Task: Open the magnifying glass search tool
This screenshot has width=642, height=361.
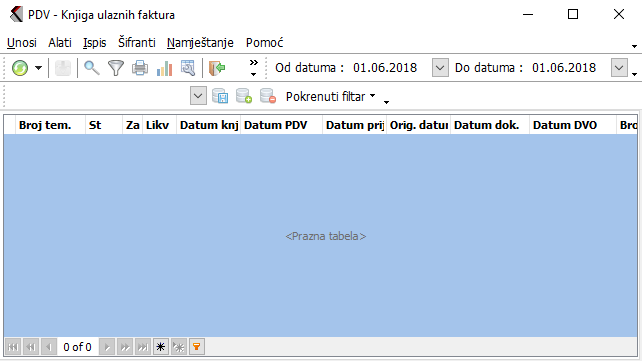Action: pyautogui.click(x=92, y=68)
